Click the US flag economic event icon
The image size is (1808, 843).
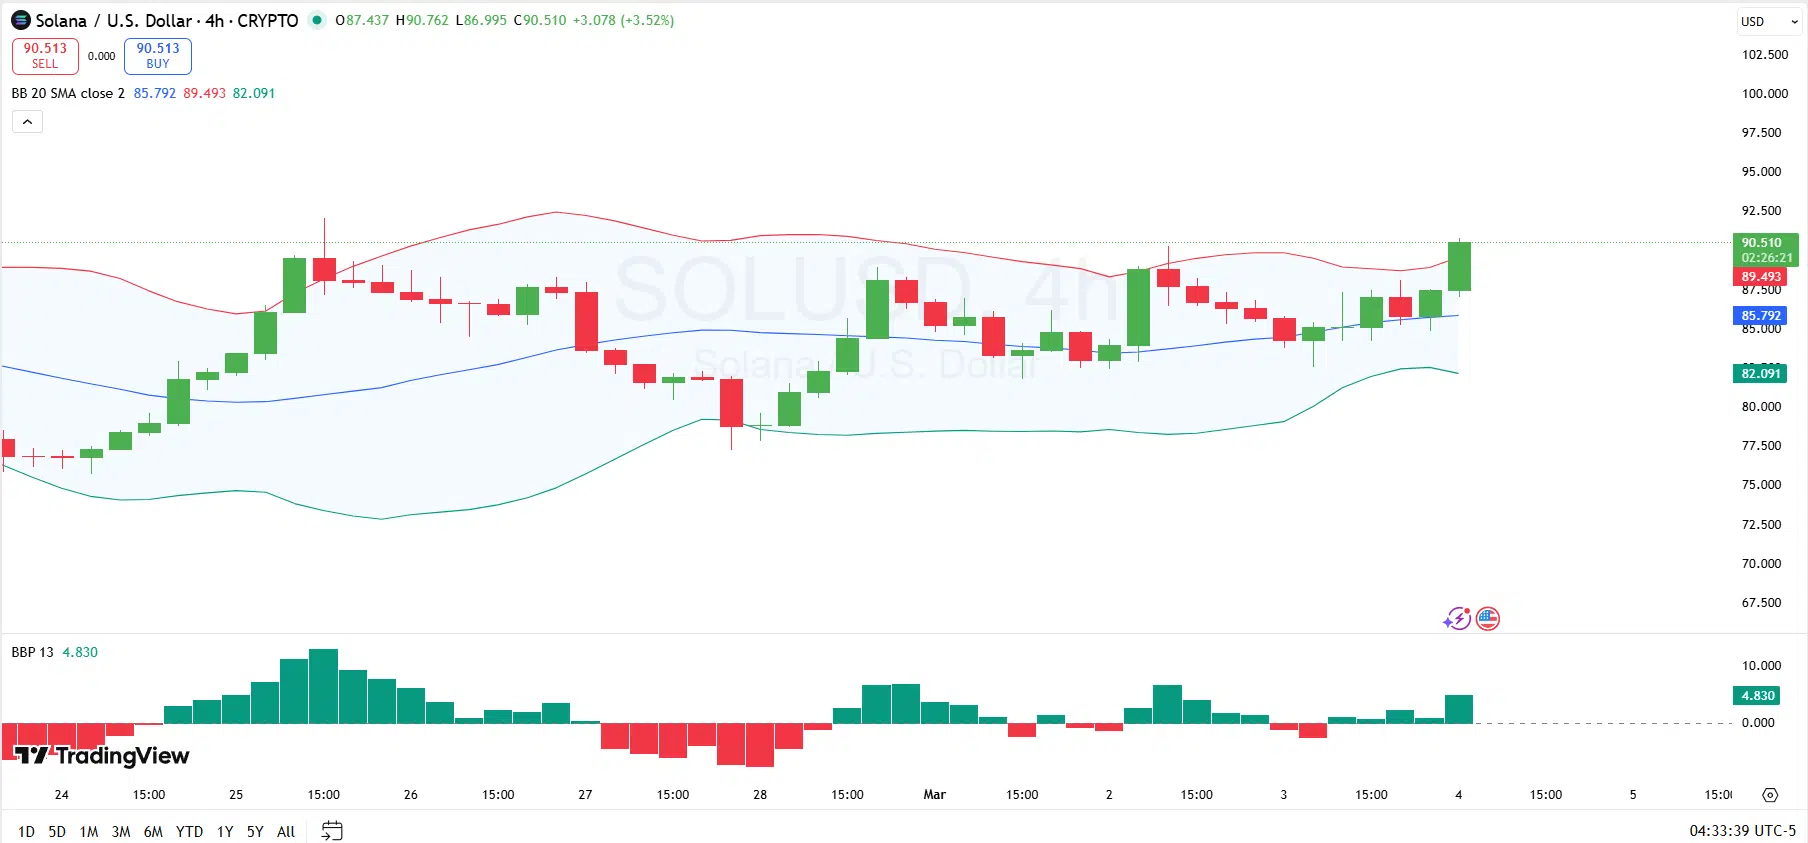point(1488,619)
